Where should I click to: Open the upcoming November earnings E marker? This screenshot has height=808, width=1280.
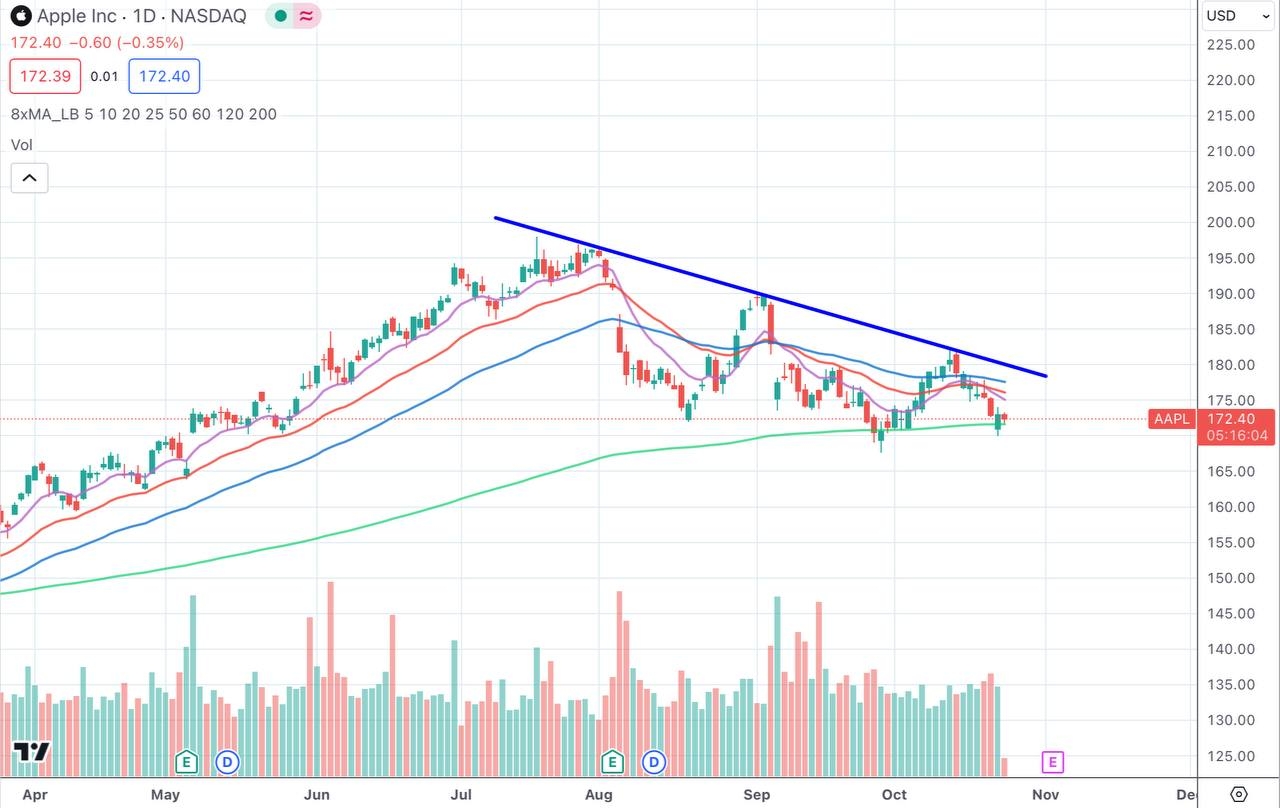click(1052, 762)
